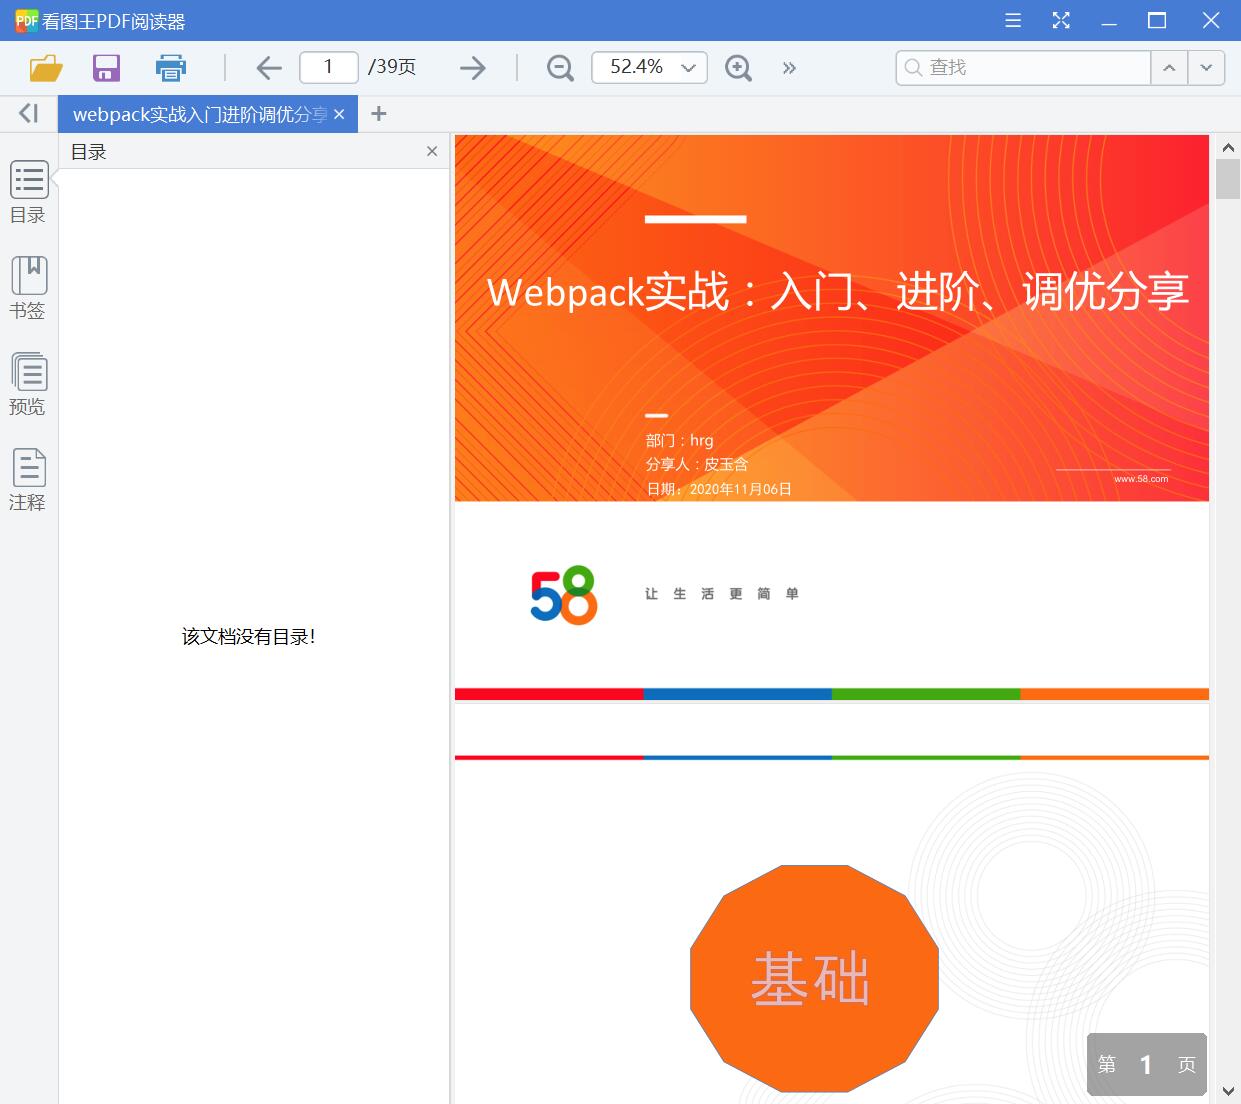Find next search result down arrow
Screen dimensions: 1241x1104
1206,67
